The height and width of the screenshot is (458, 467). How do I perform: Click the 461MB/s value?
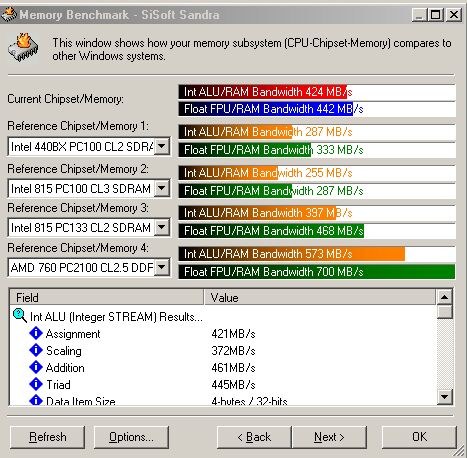click(x=233, y=368)
